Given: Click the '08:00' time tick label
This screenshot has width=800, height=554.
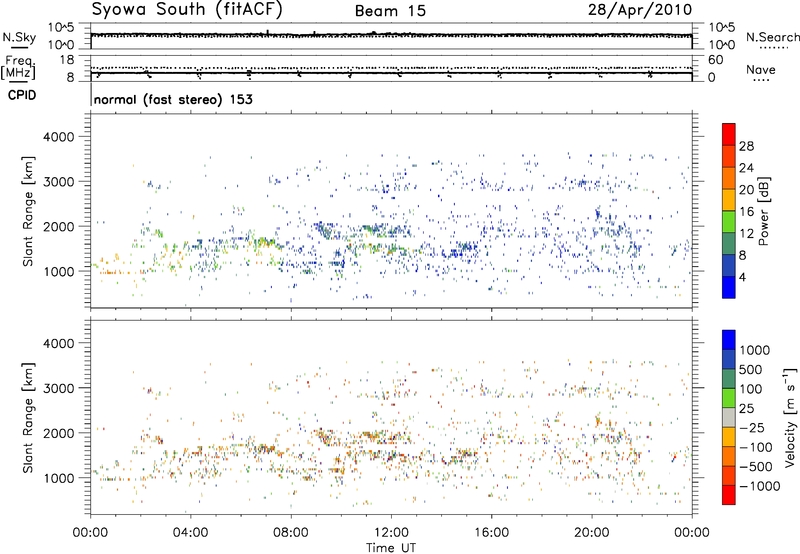Looking at the screenshot, I should (291, 533).
